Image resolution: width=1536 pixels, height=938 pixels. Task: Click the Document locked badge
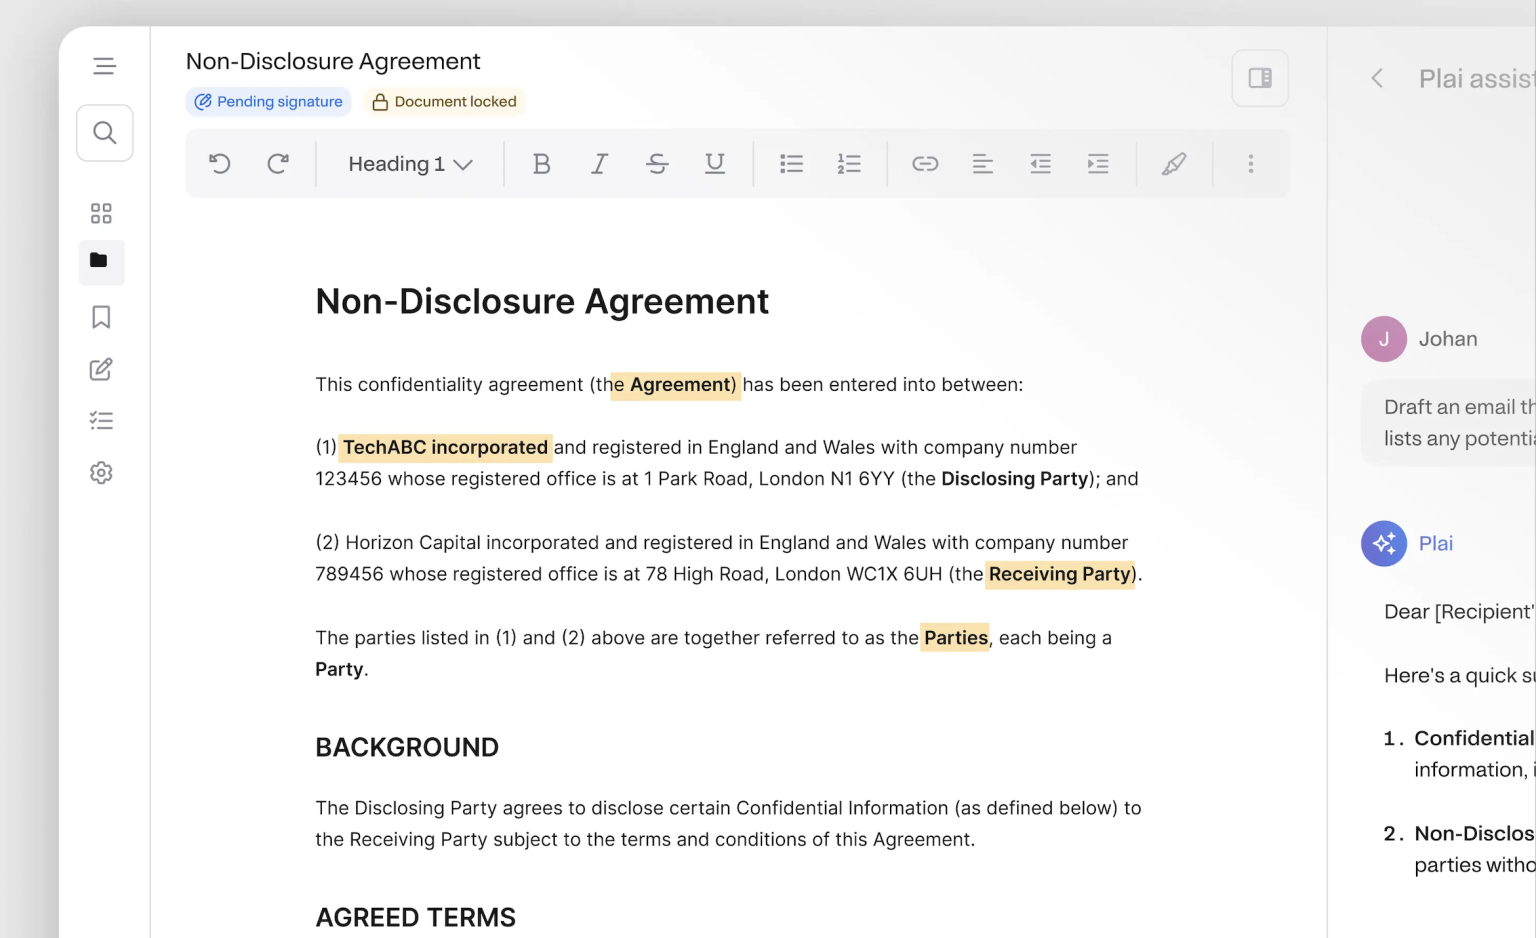pyautogui.click(x=444, y=102)
